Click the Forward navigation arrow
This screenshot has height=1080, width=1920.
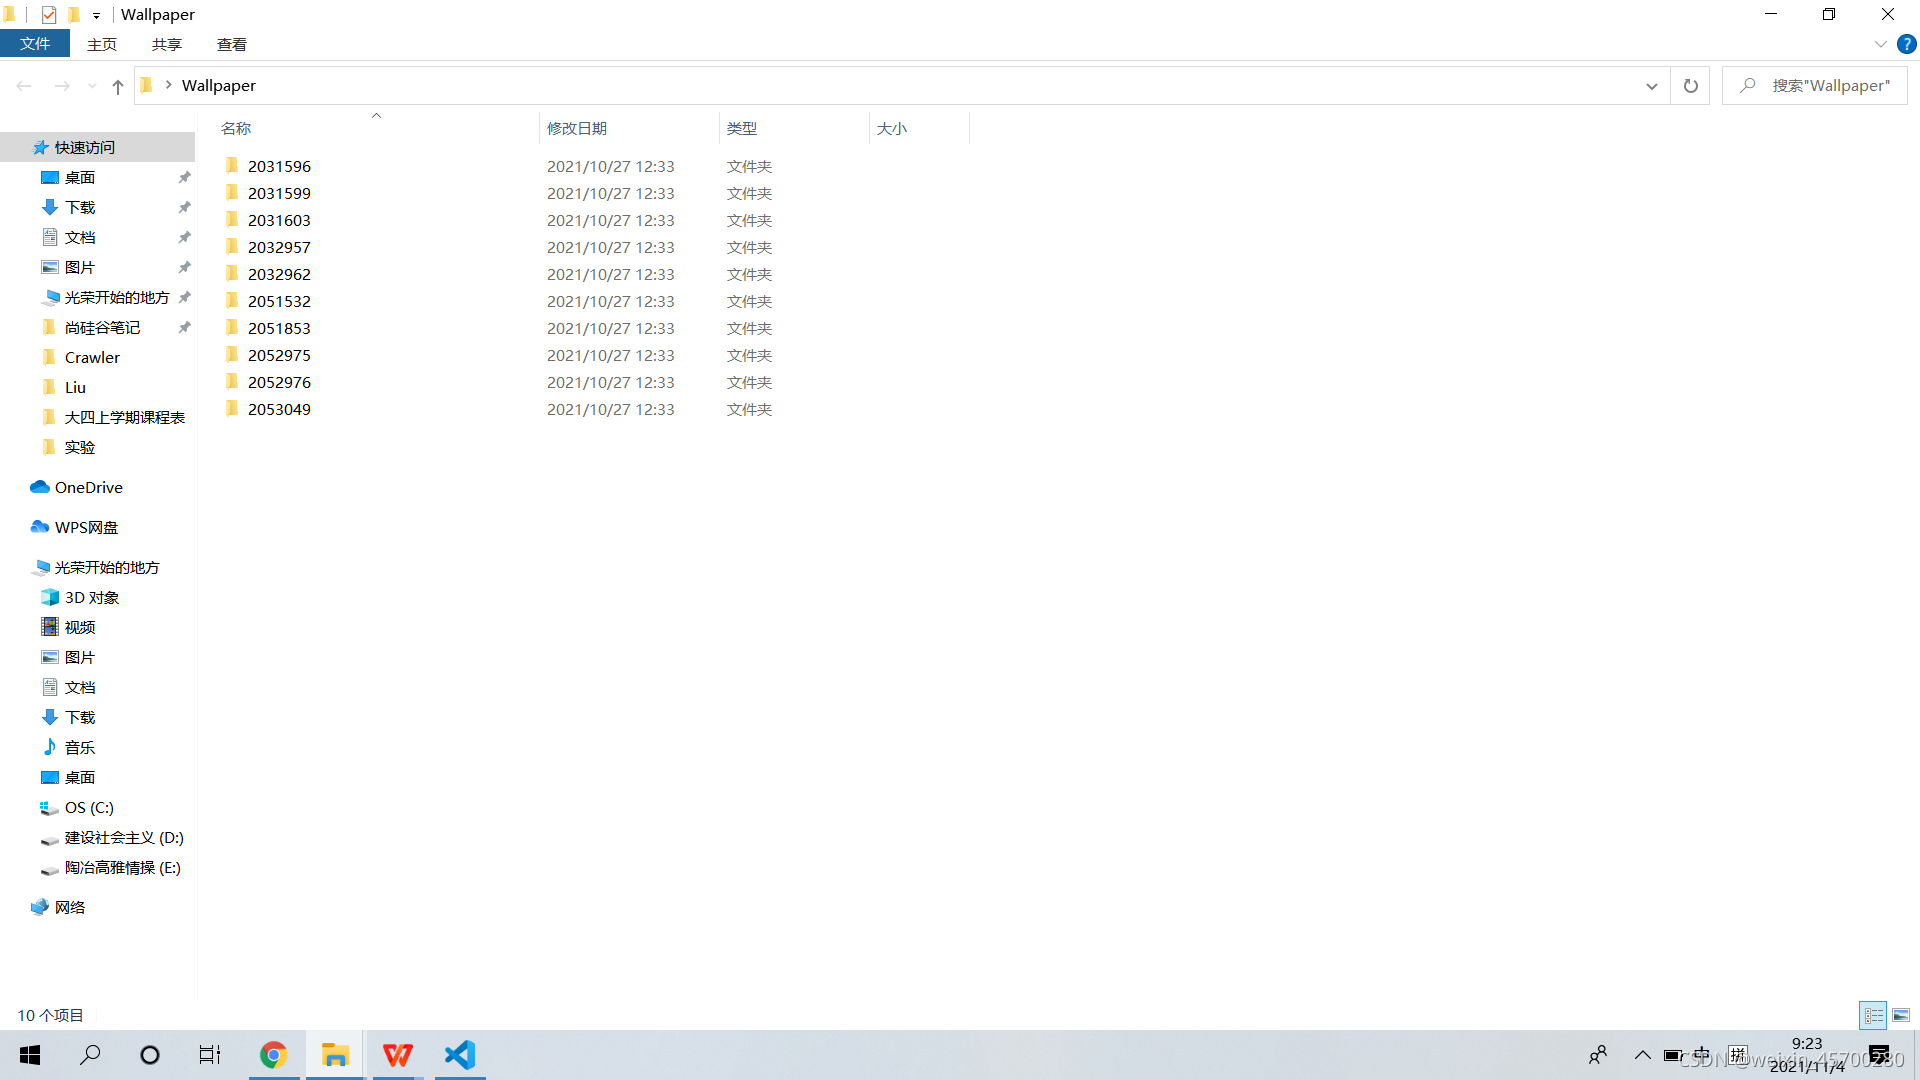tap(62, 86)
